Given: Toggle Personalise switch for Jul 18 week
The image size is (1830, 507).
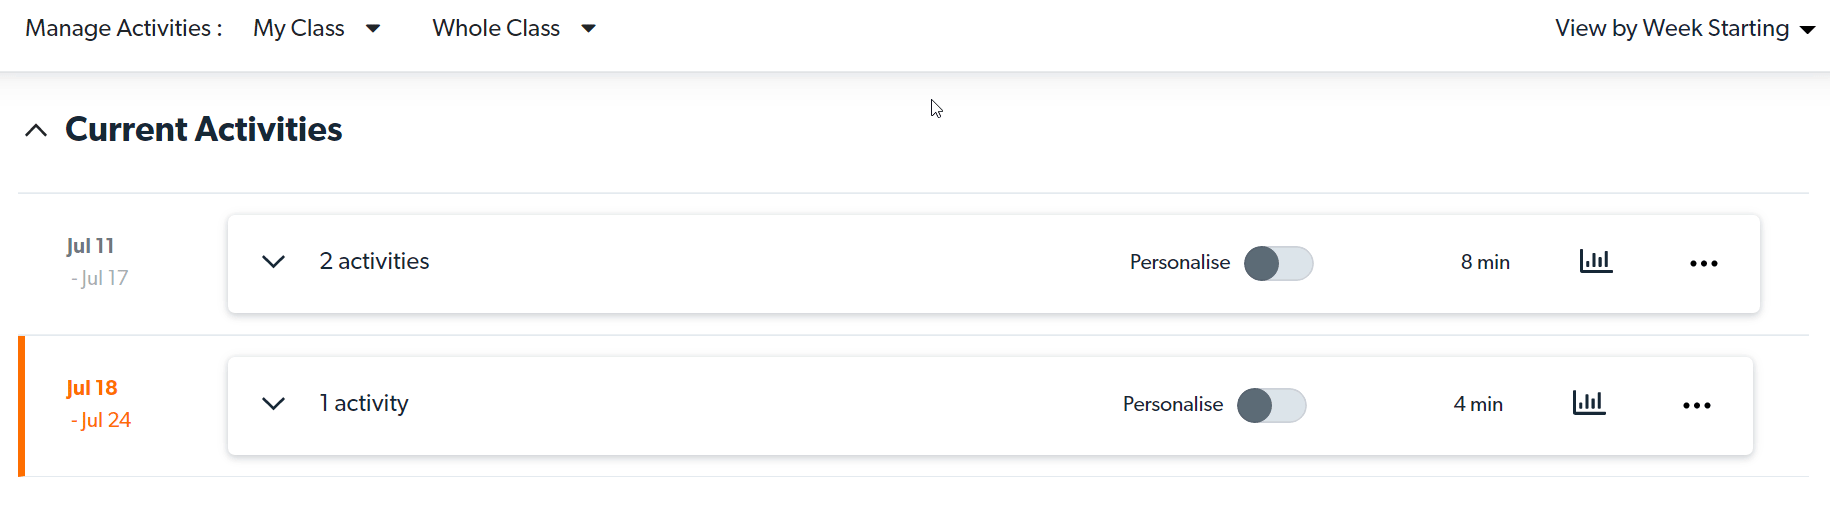Looking at the screenshot, I should (1271, 405).
